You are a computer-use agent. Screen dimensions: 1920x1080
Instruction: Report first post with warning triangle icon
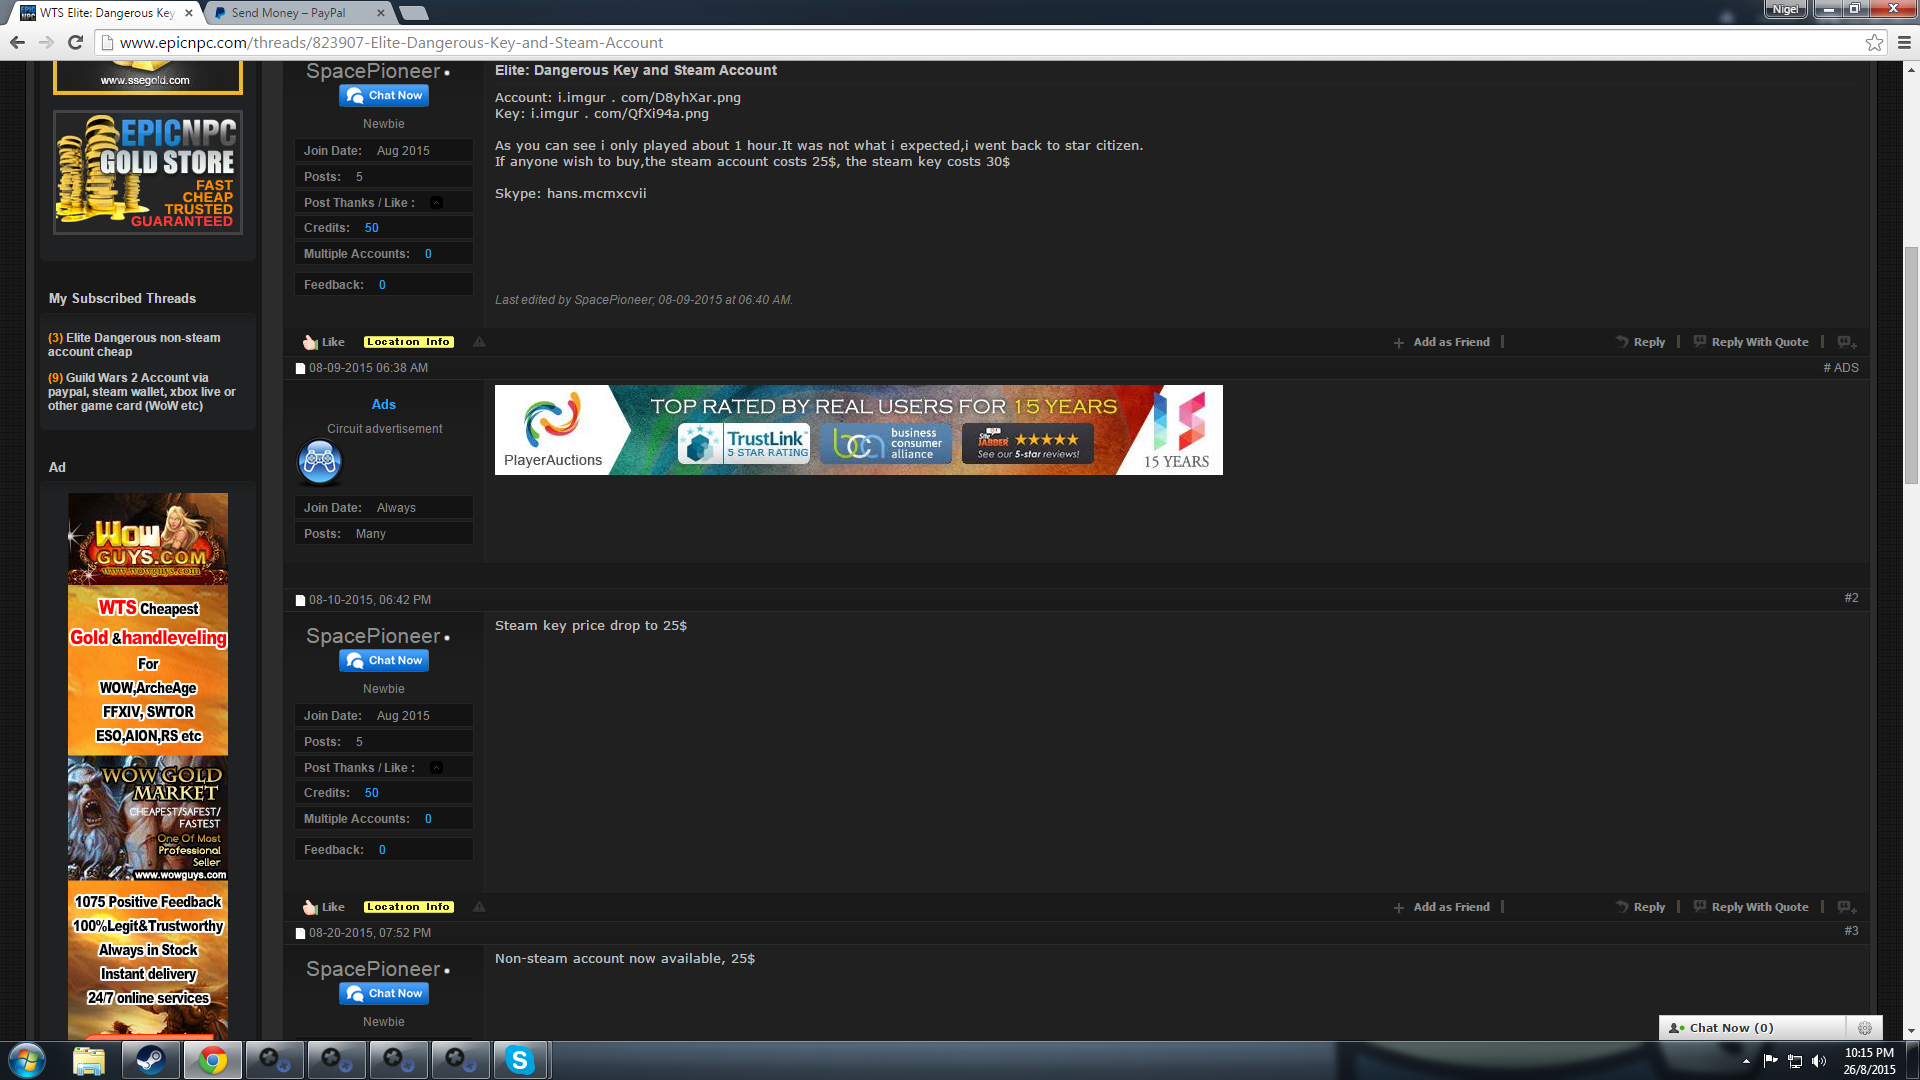point(479,342)
